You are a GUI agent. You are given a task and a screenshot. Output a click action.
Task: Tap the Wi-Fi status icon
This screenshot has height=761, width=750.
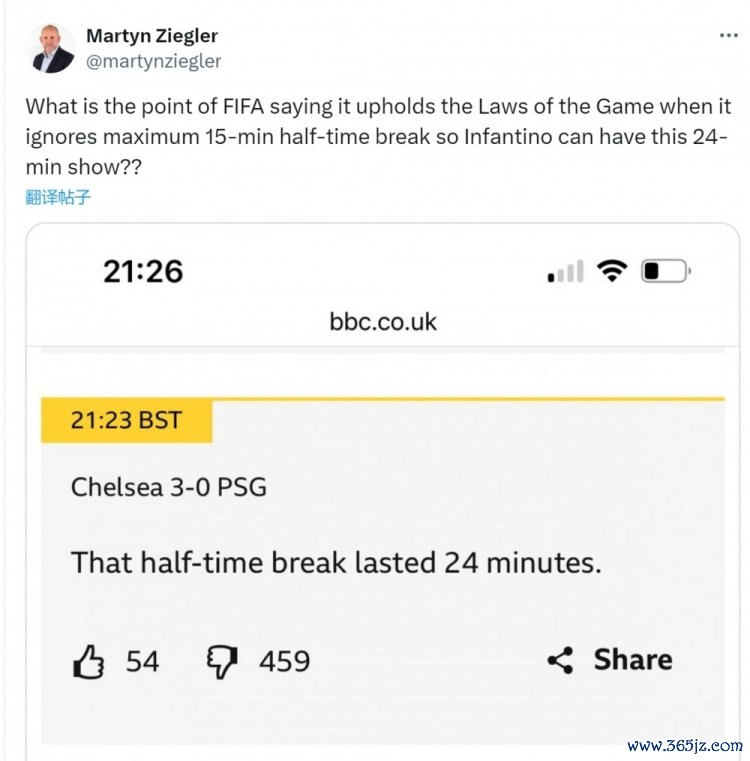[610, 270]
